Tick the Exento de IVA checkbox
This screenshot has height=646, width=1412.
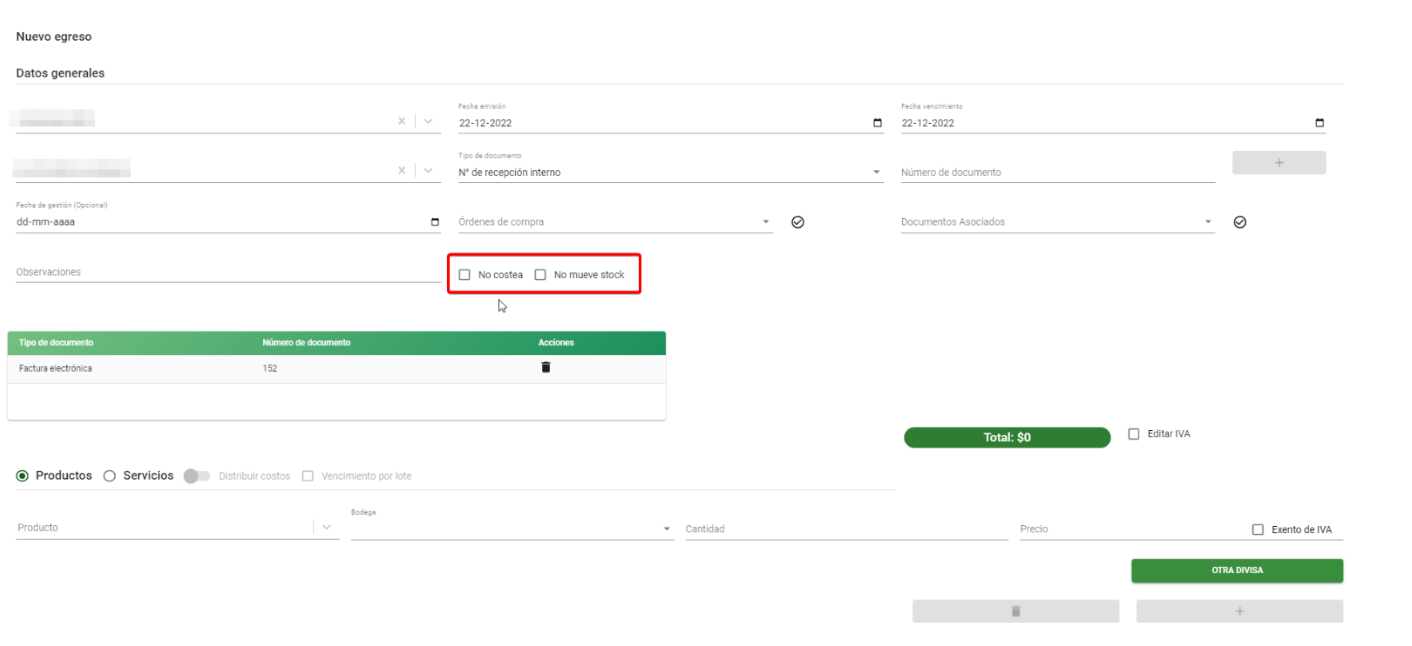pos(1258,529)
